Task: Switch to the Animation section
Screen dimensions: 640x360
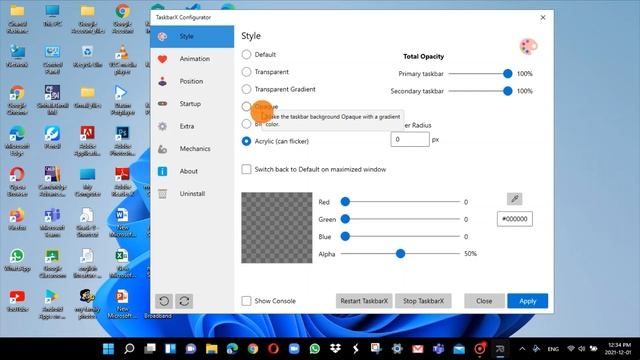Action: click(x=192, y=59)
